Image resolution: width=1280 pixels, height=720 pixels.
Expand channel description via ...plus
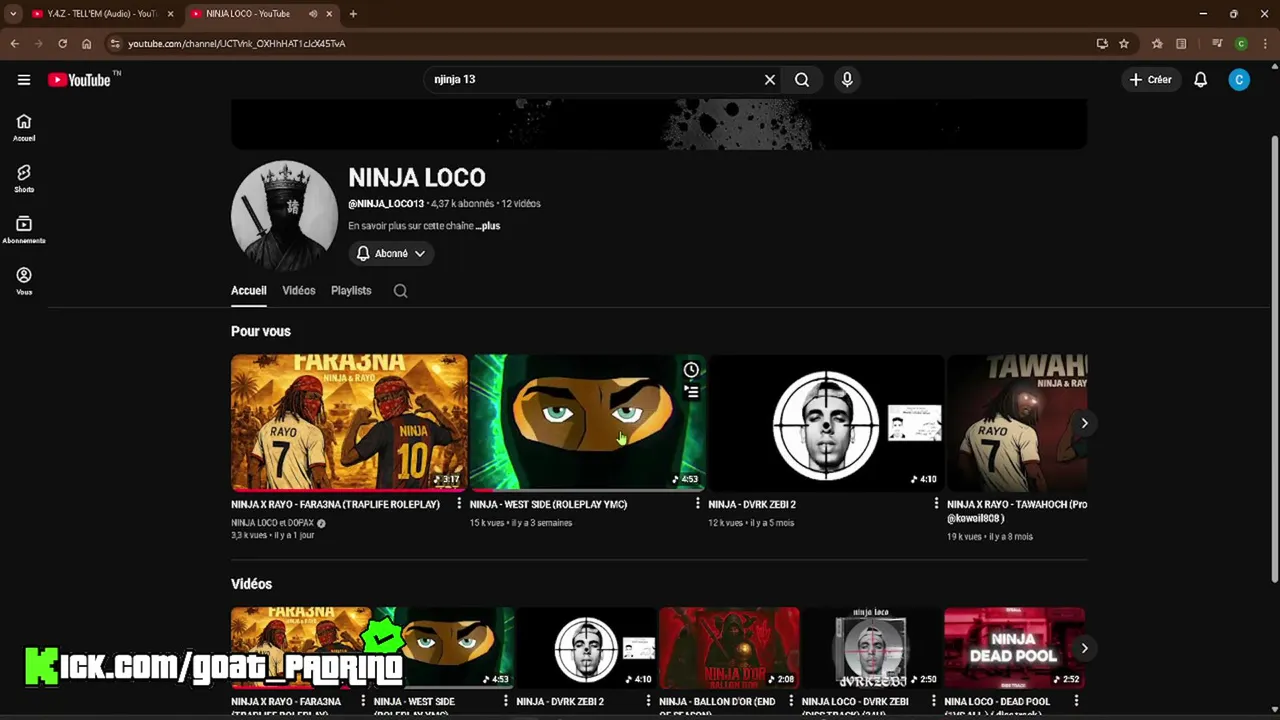(x=488, y=226)
